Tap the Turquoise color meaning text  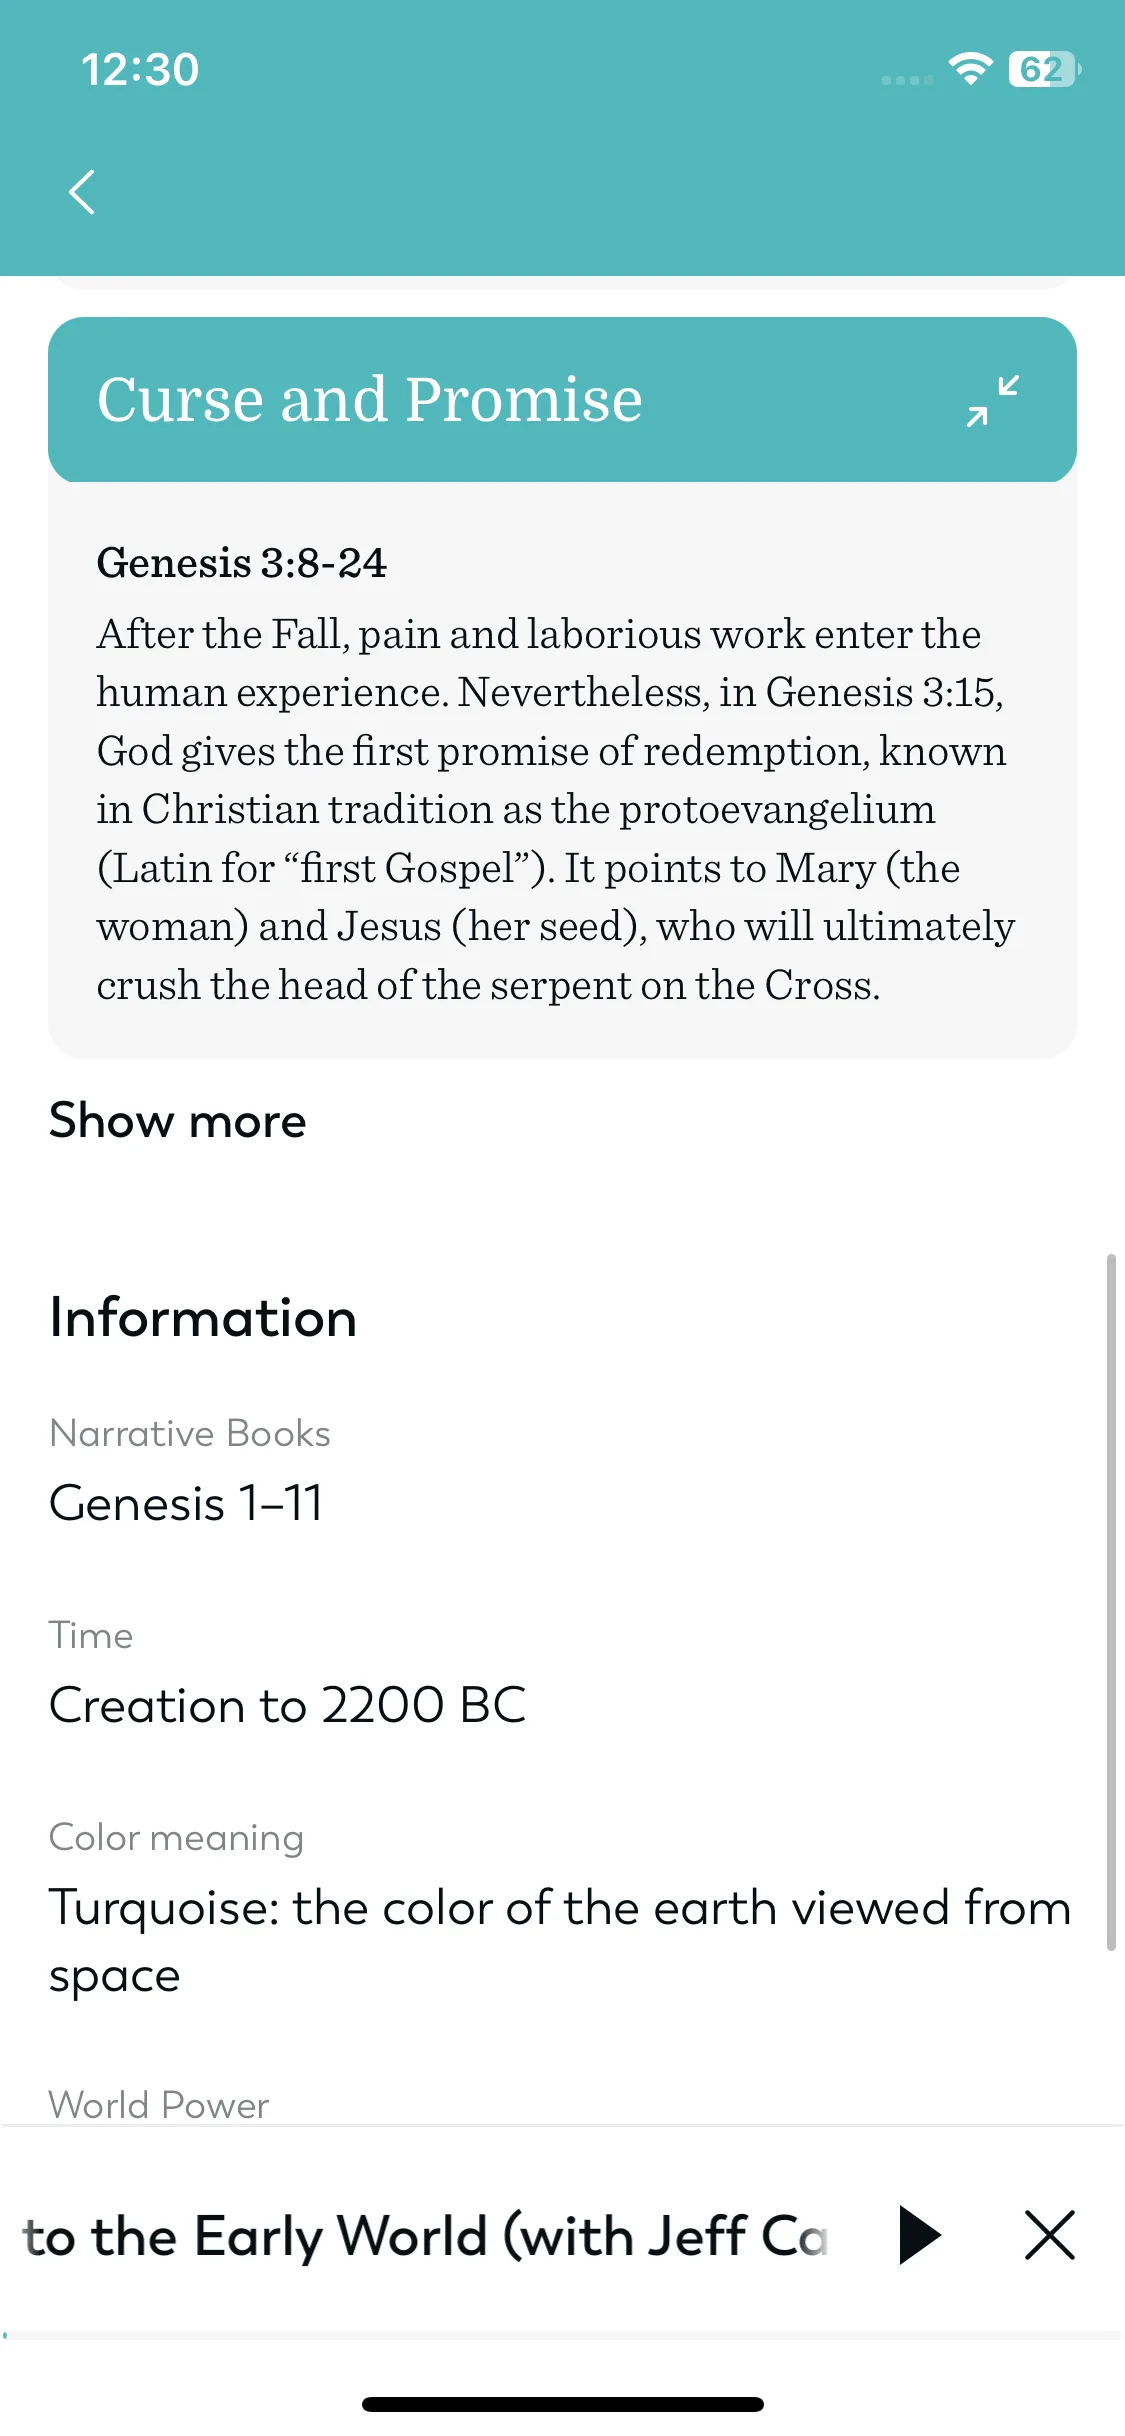(561, 1941)
